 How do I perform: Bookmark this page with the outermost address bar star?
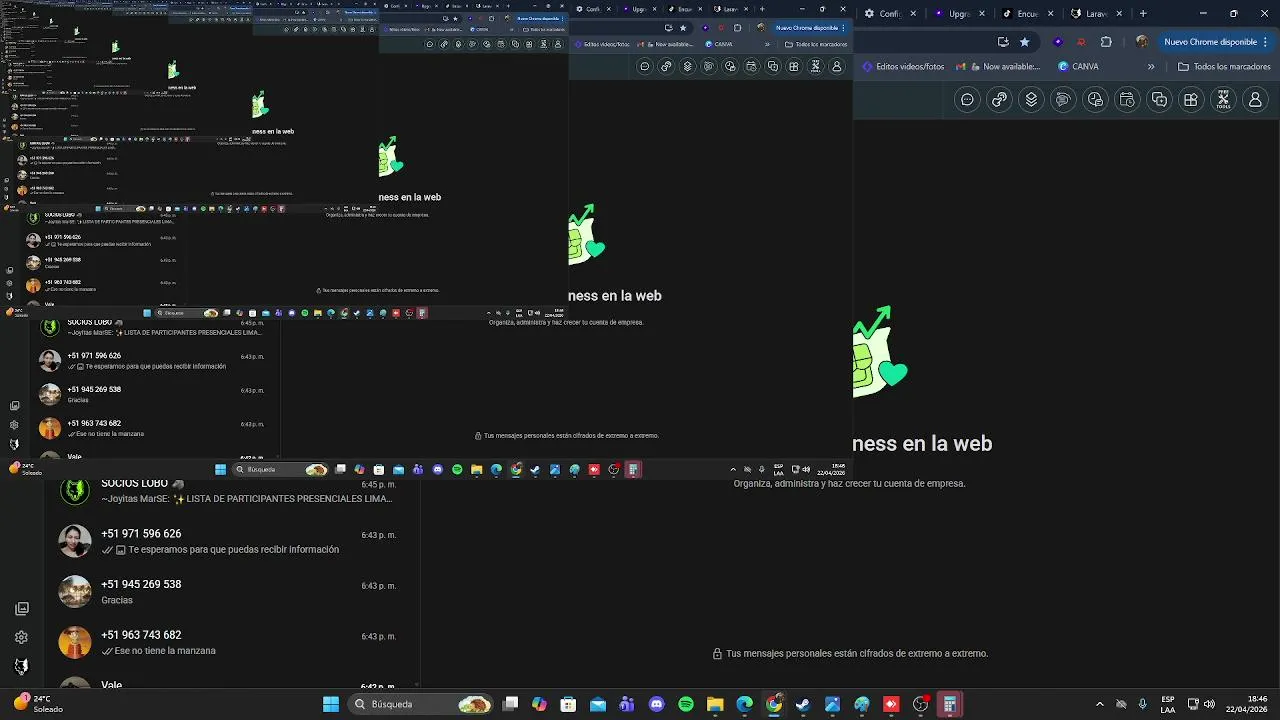click(1024, 42)
